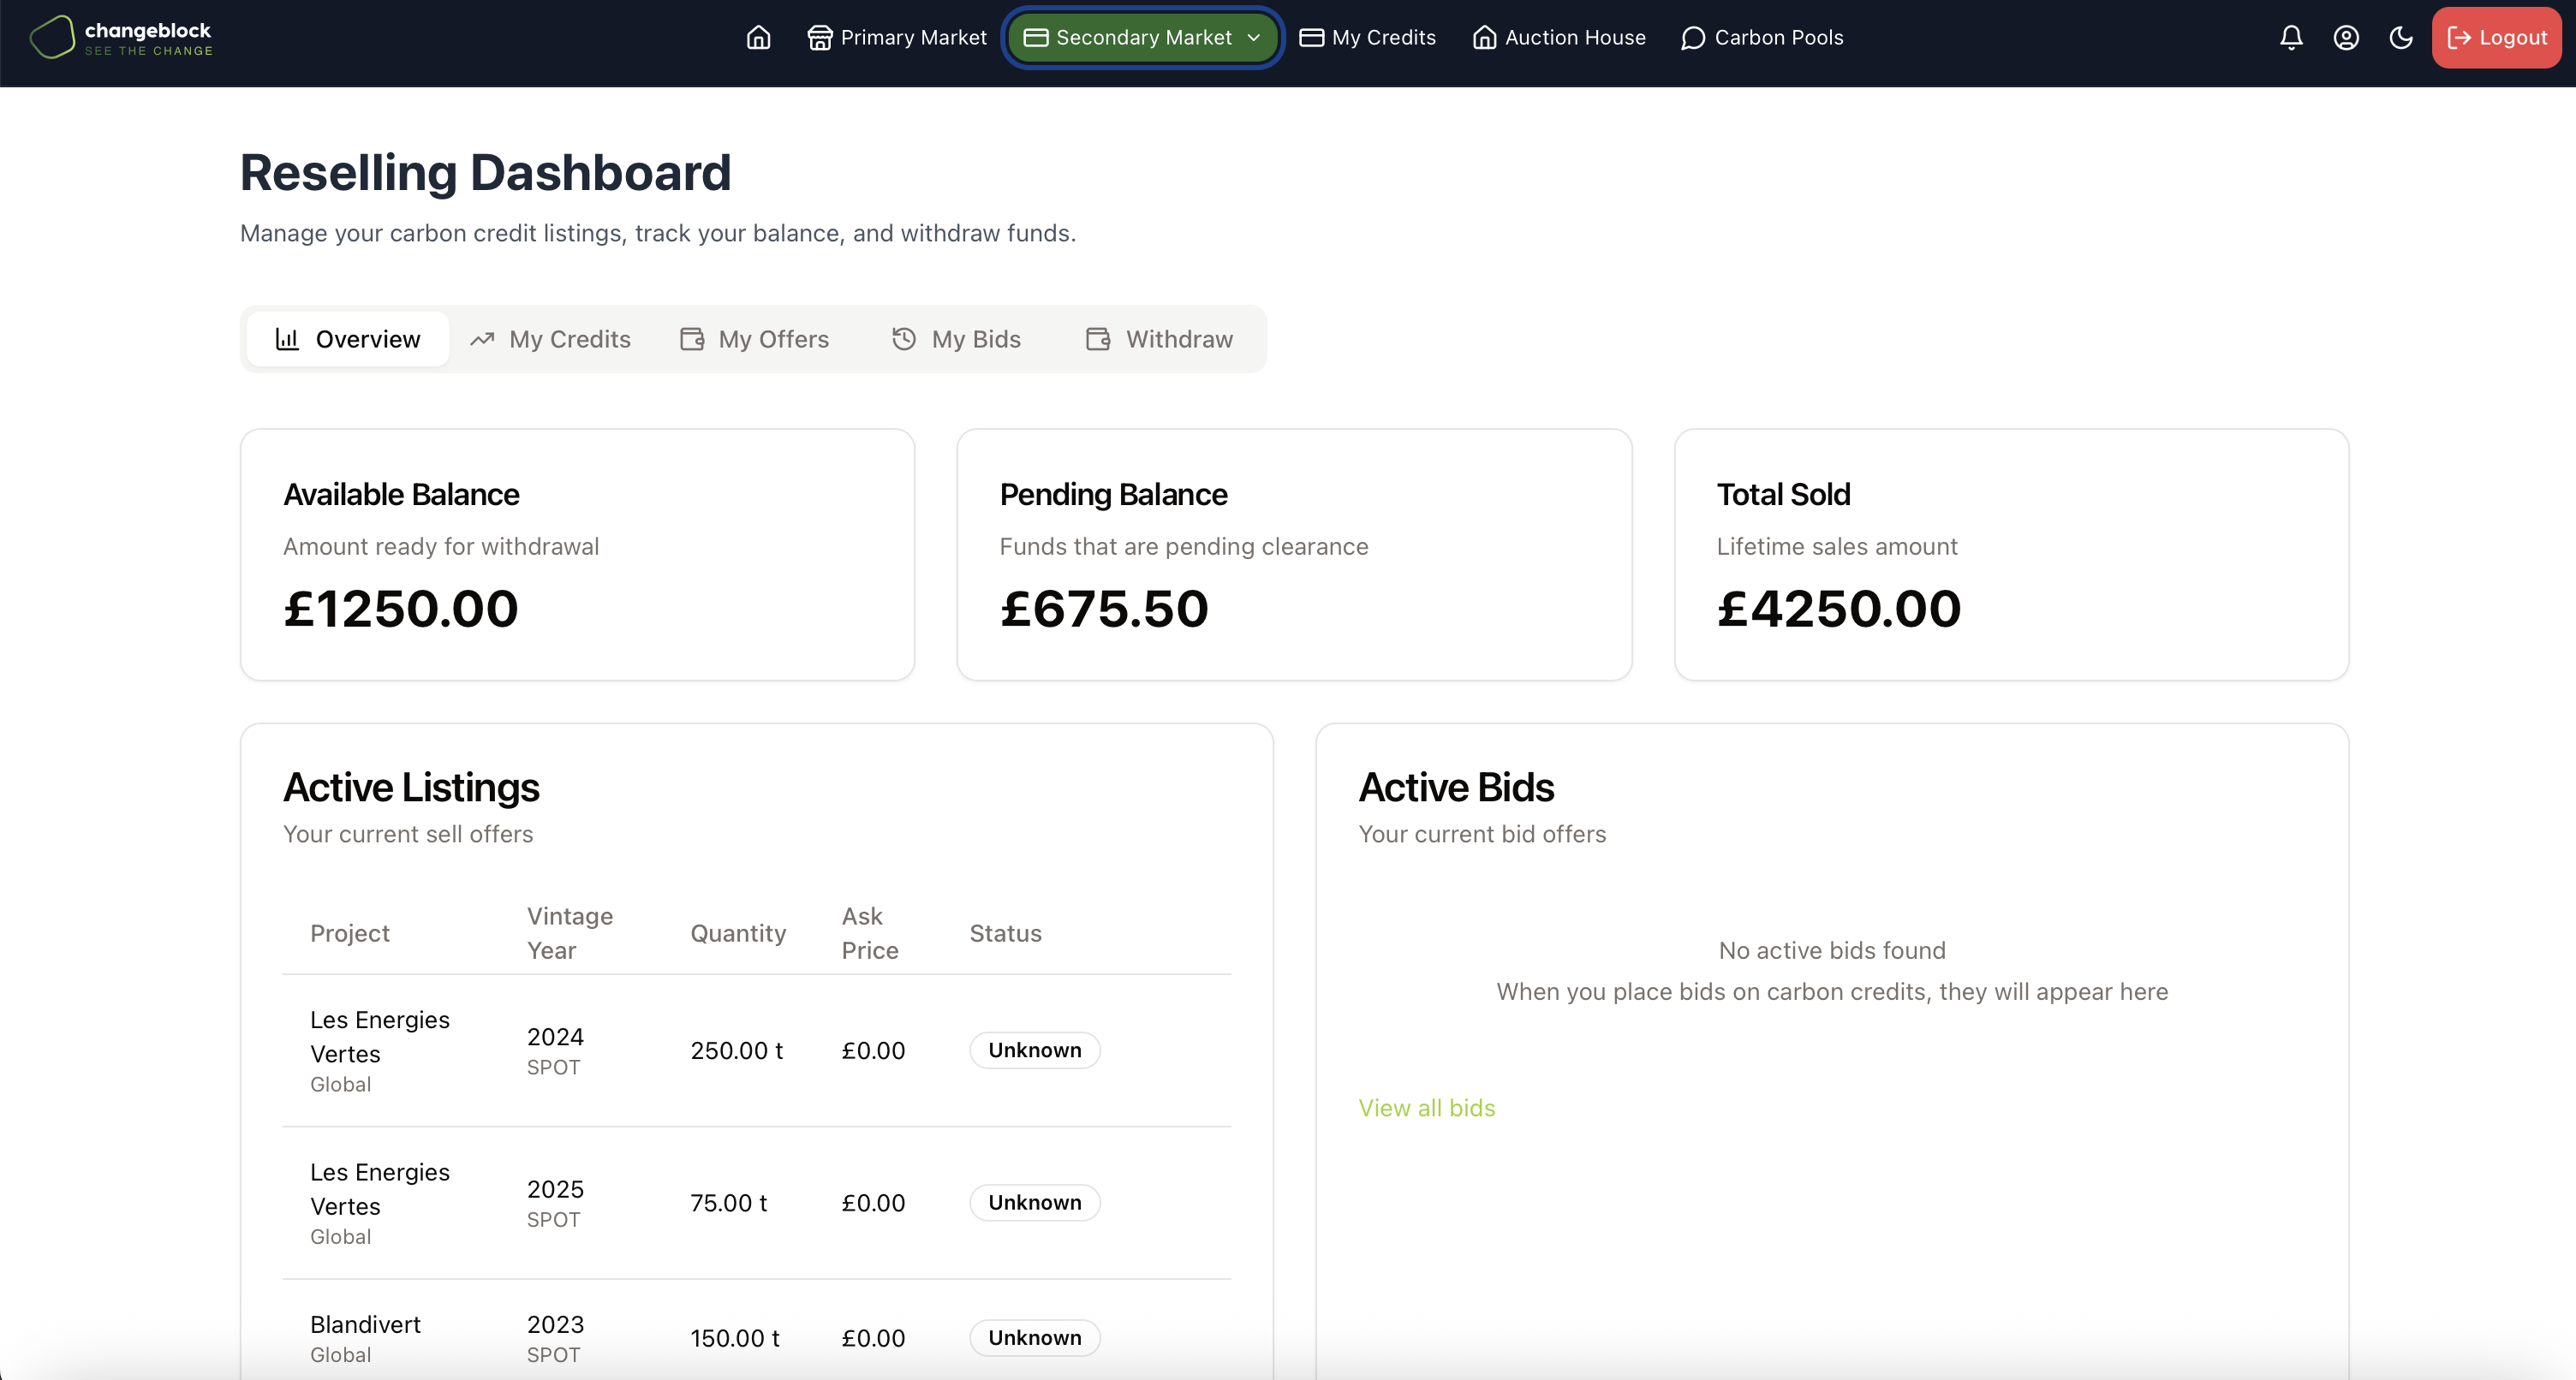The image size is (2576, 1380).
Task: Click the wallet icon beside Withdraw
Action: point(1098,339)
